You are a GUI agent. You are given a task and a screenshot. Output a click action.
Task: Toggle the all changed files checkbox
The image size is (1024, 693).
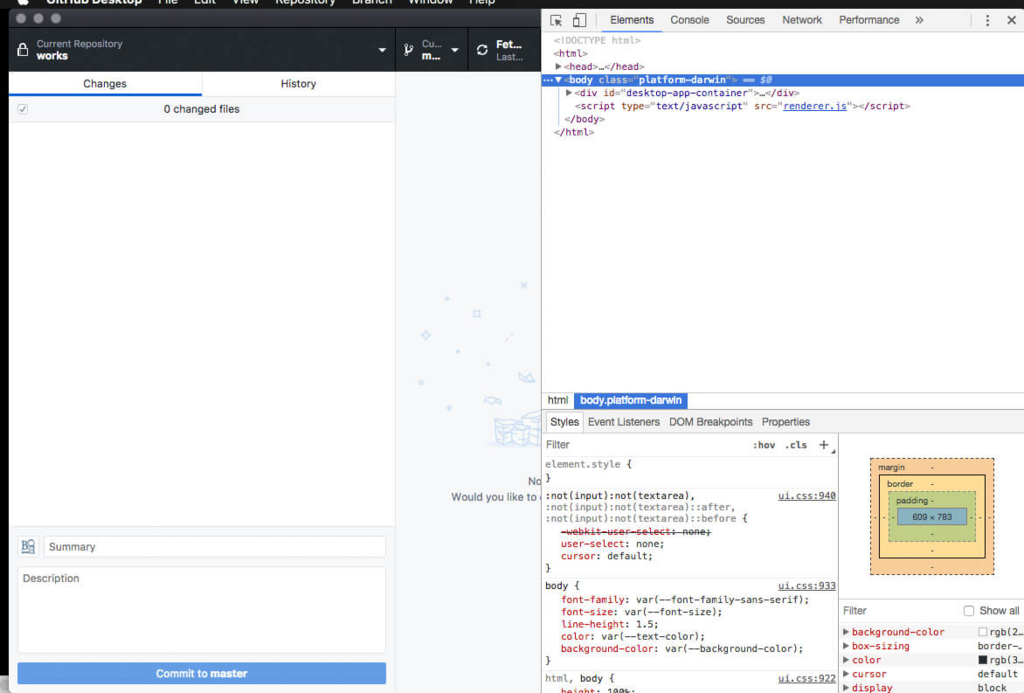[x=23, y=109]
